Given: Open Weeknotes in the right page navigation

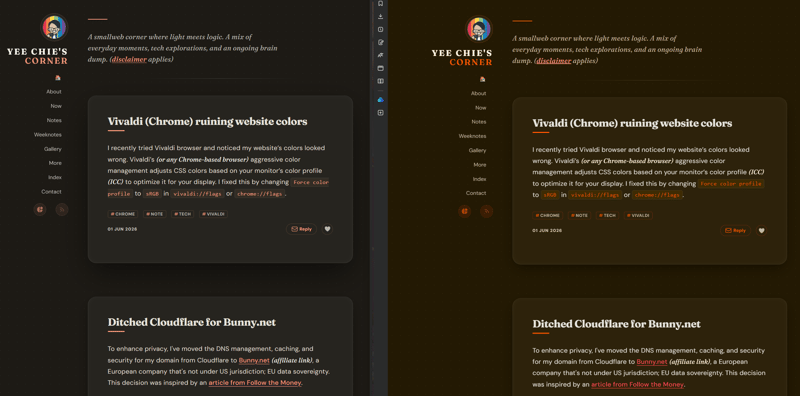Looking at the screenshot, I should pyautogui.click(x=472, y=136).
